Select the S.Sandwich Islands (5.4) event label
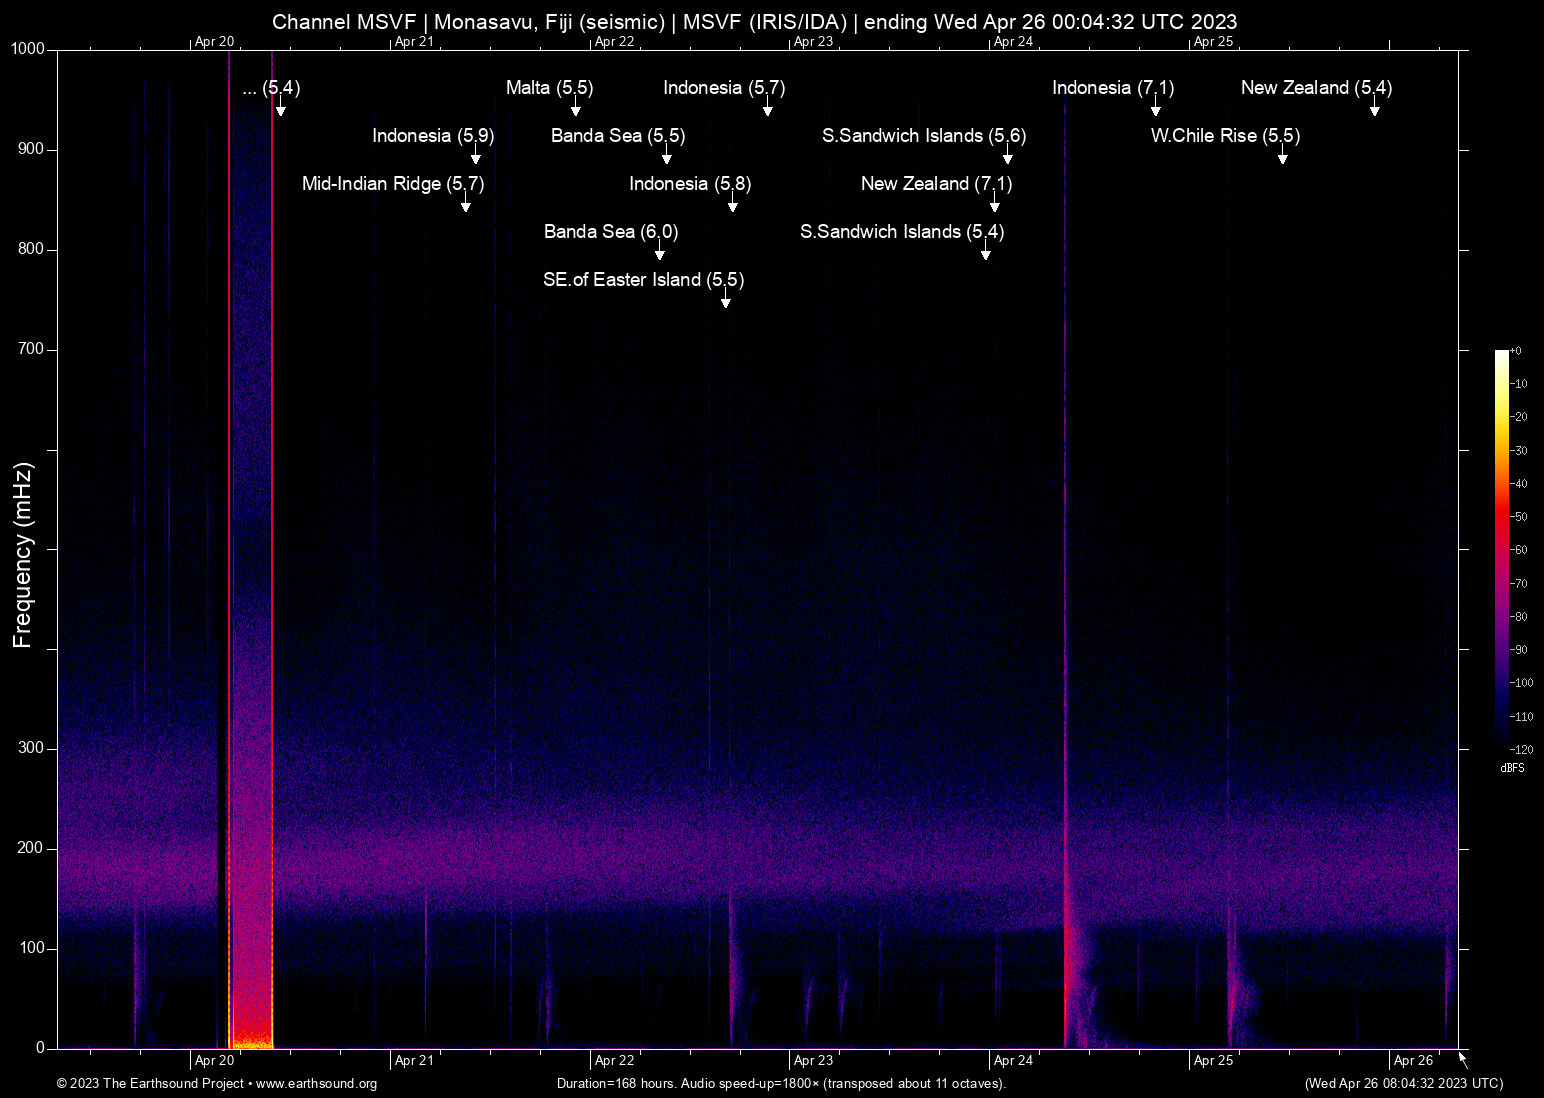Screen dimensions: 1544x1098 point(901,232)
